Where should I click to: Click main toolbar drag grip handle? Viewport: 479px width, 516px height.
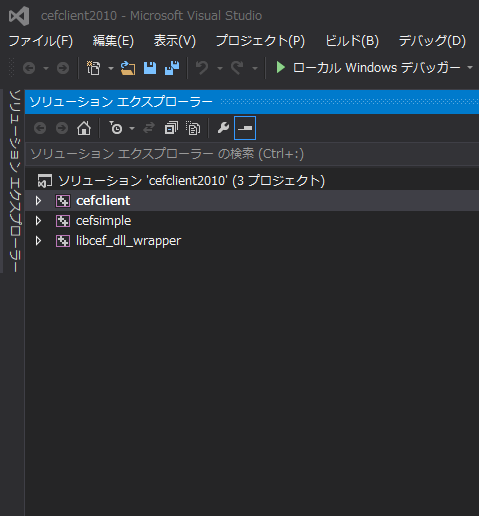(12, 68)
